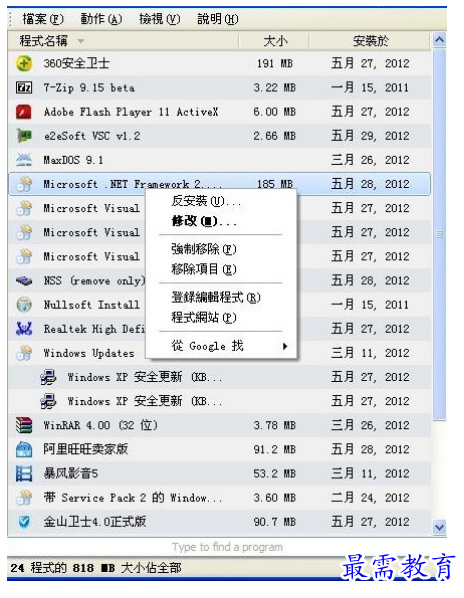Click the Adobe Flash Player 11 ActiveX icon
This screenshot has height=598, width=464.
24,112
